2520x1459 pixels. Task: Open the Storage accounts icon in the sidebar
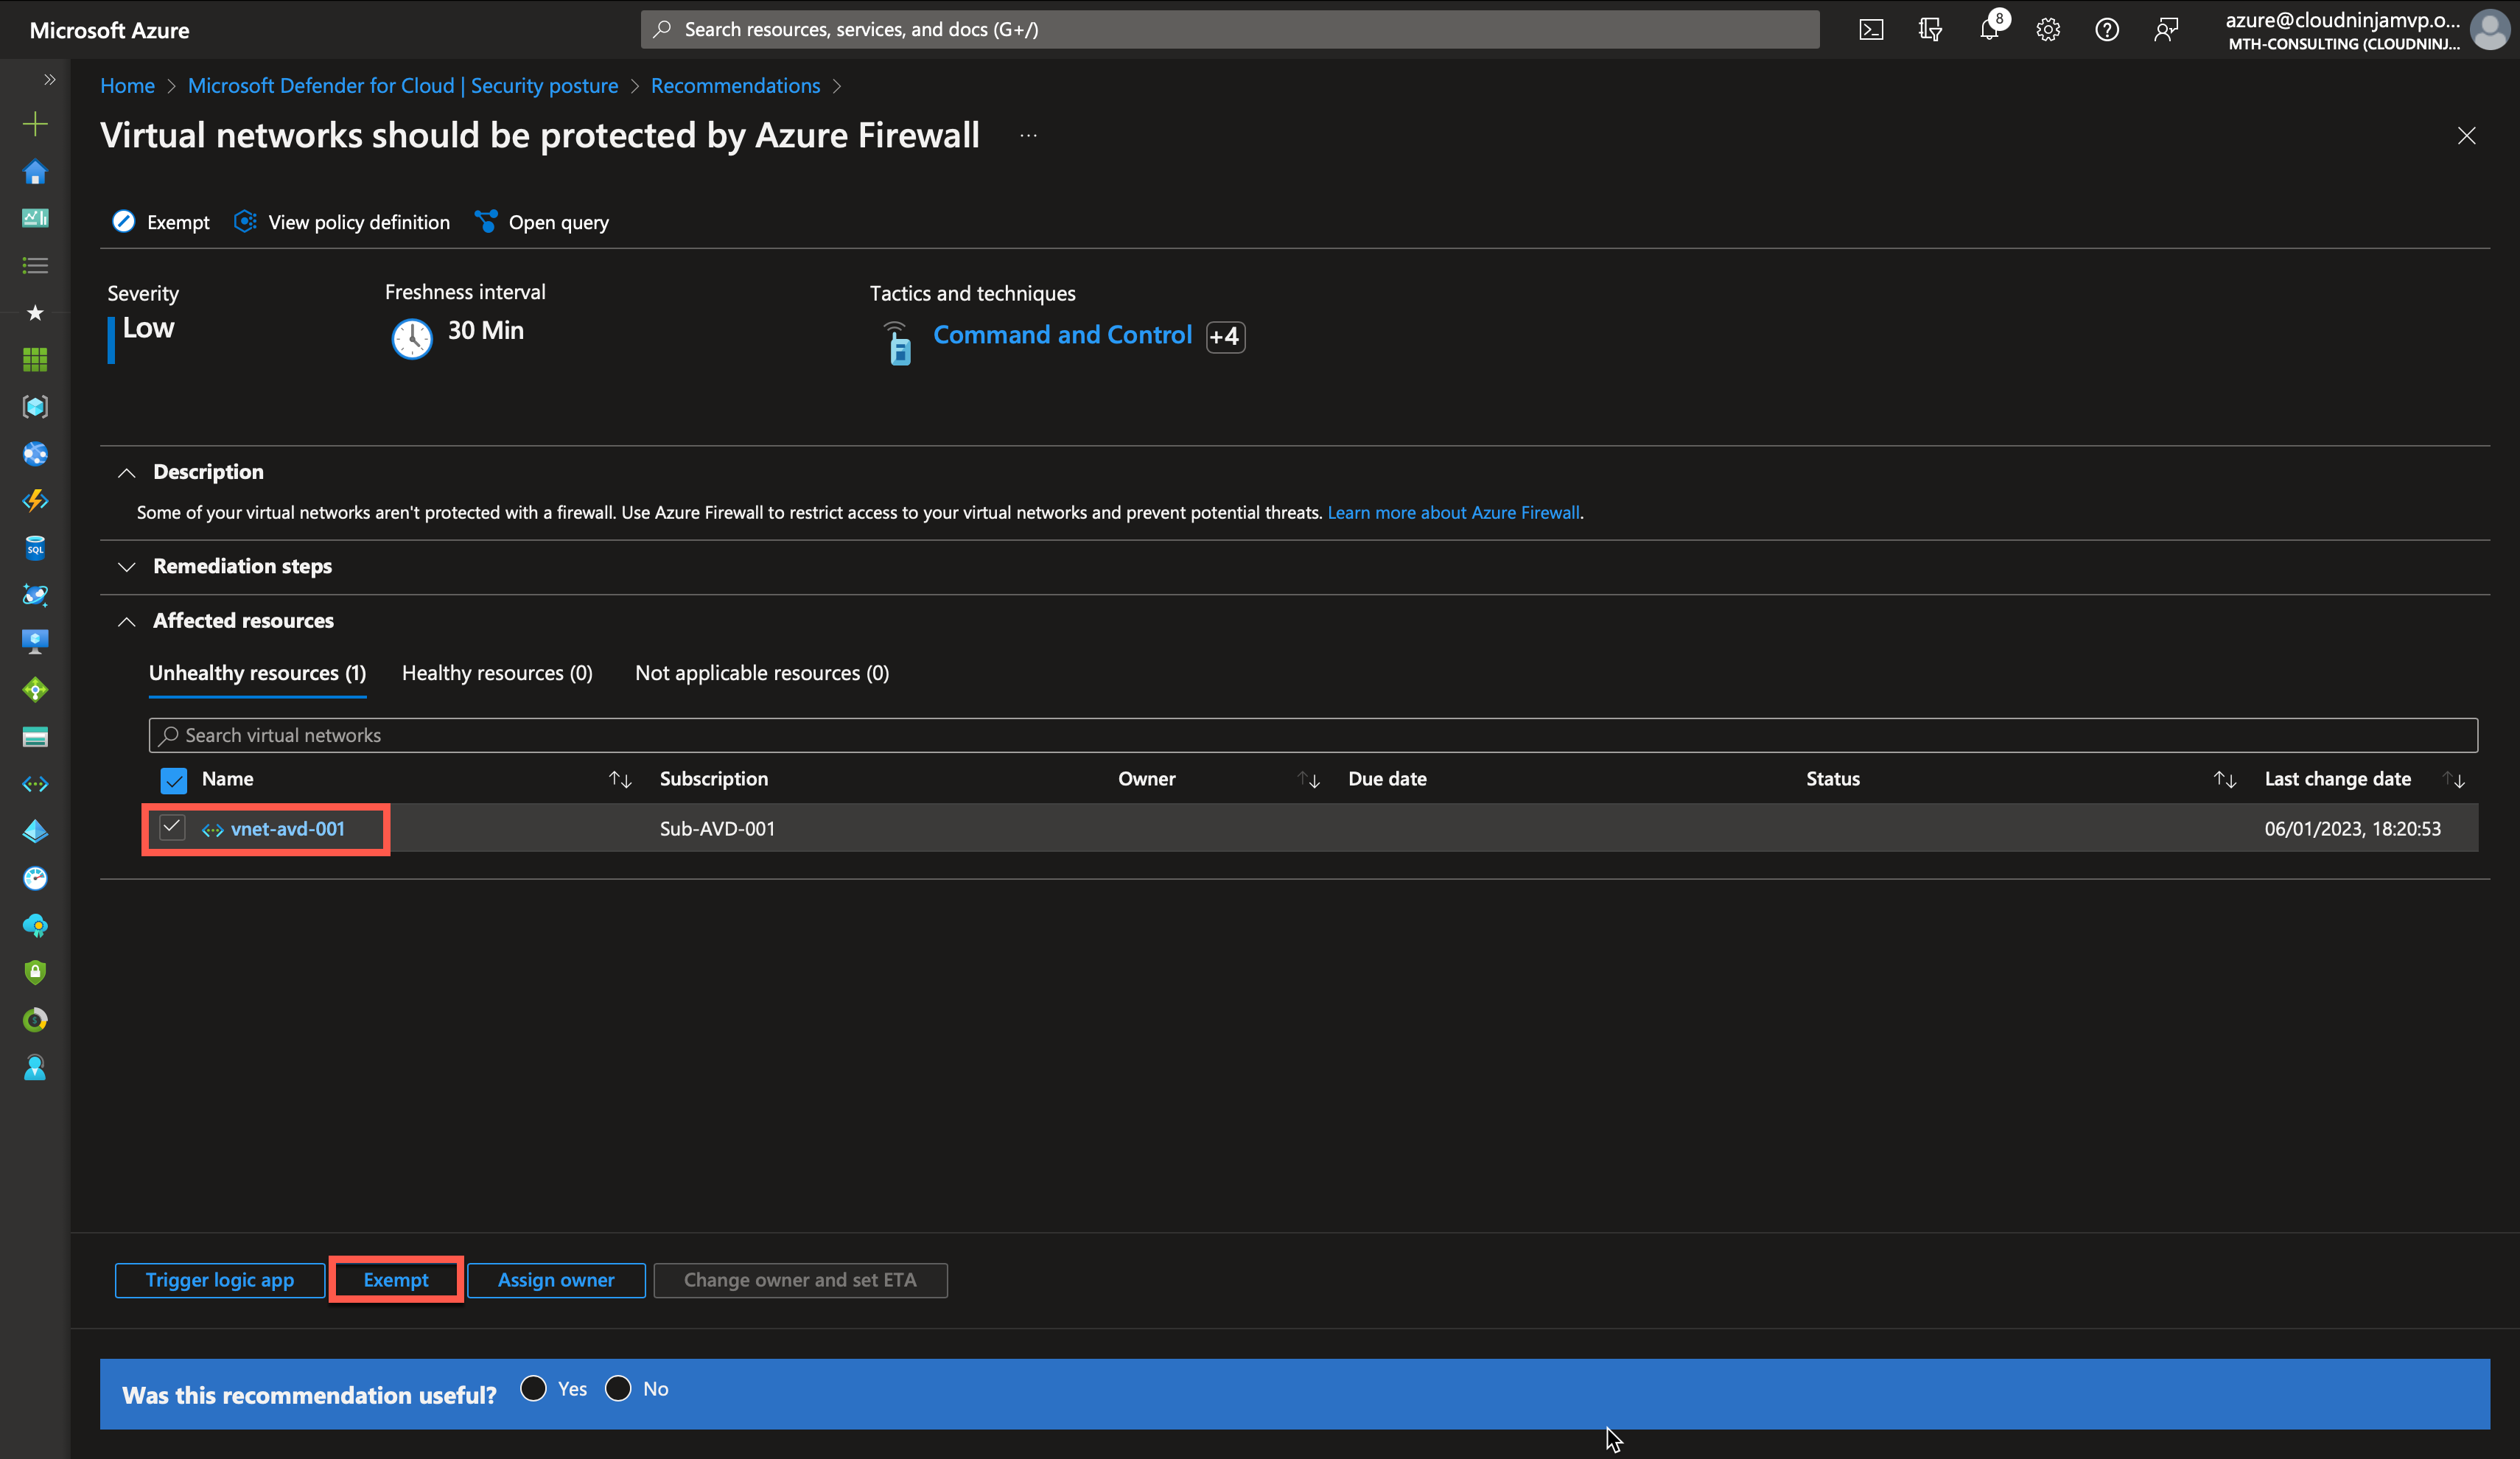click(x=35, y=737)
